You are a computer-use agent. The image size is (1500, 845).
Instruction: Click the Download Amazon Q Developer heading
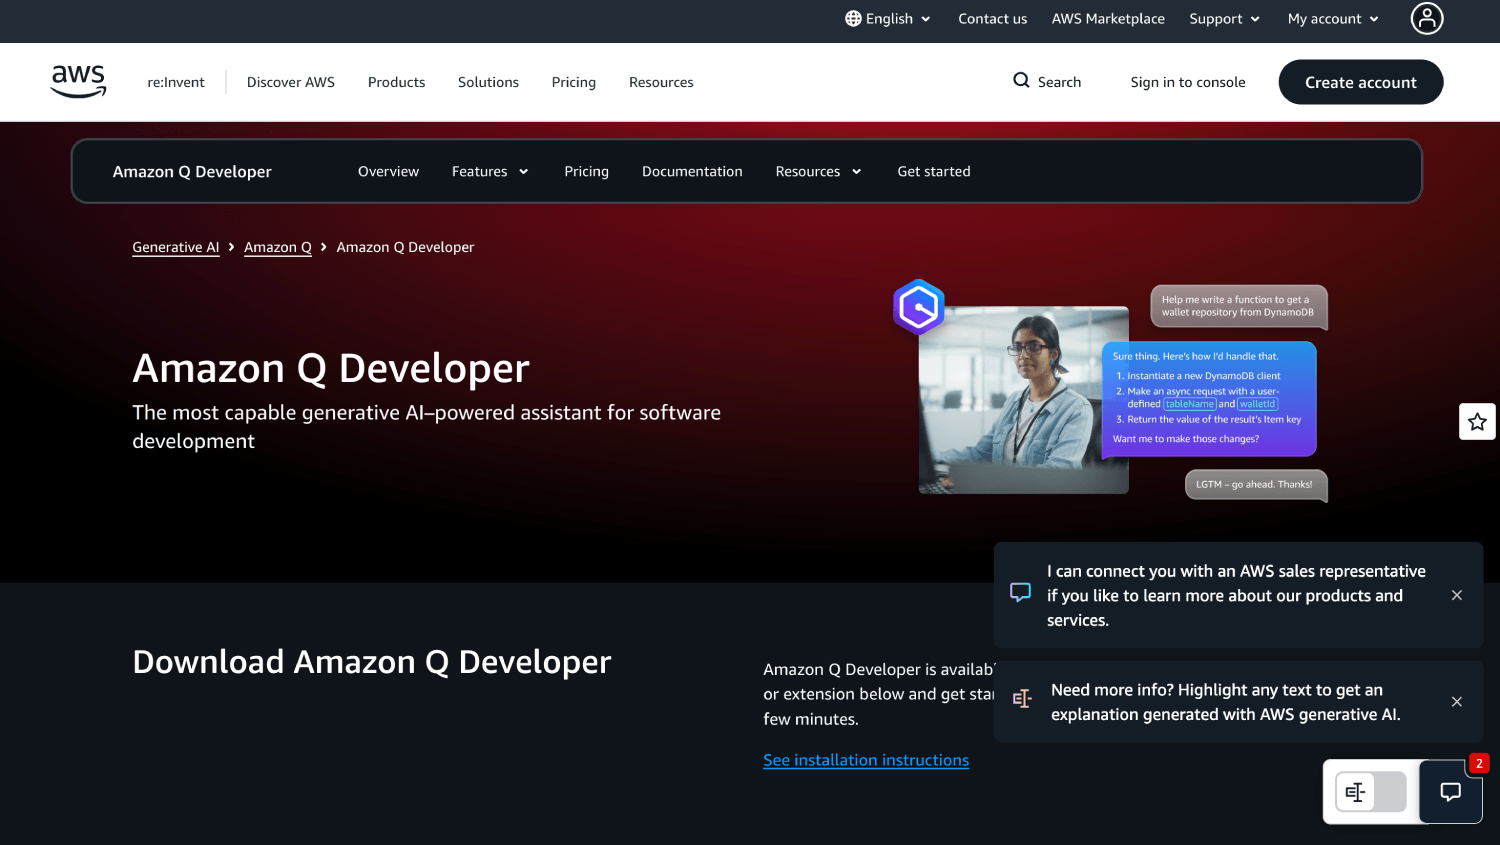click(x=372, y=662)
